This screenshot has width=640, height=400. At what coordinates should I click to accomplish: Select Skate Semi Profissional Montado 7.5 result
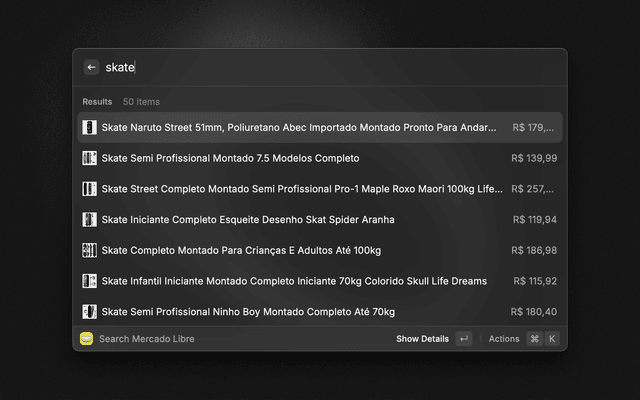320,158
